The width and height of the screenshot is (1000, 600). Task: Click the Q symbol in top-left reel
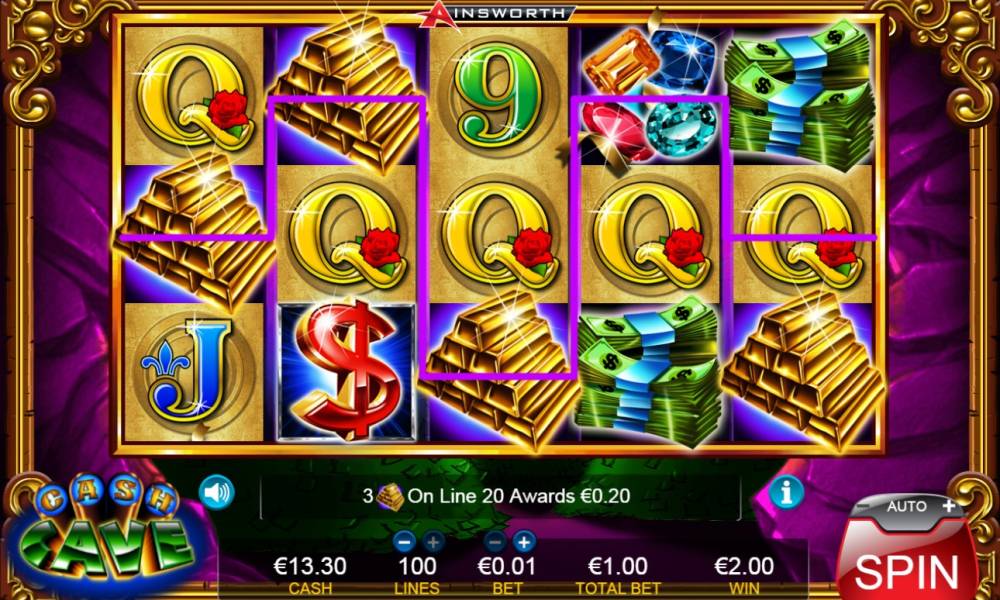click(x=194, y=96)
